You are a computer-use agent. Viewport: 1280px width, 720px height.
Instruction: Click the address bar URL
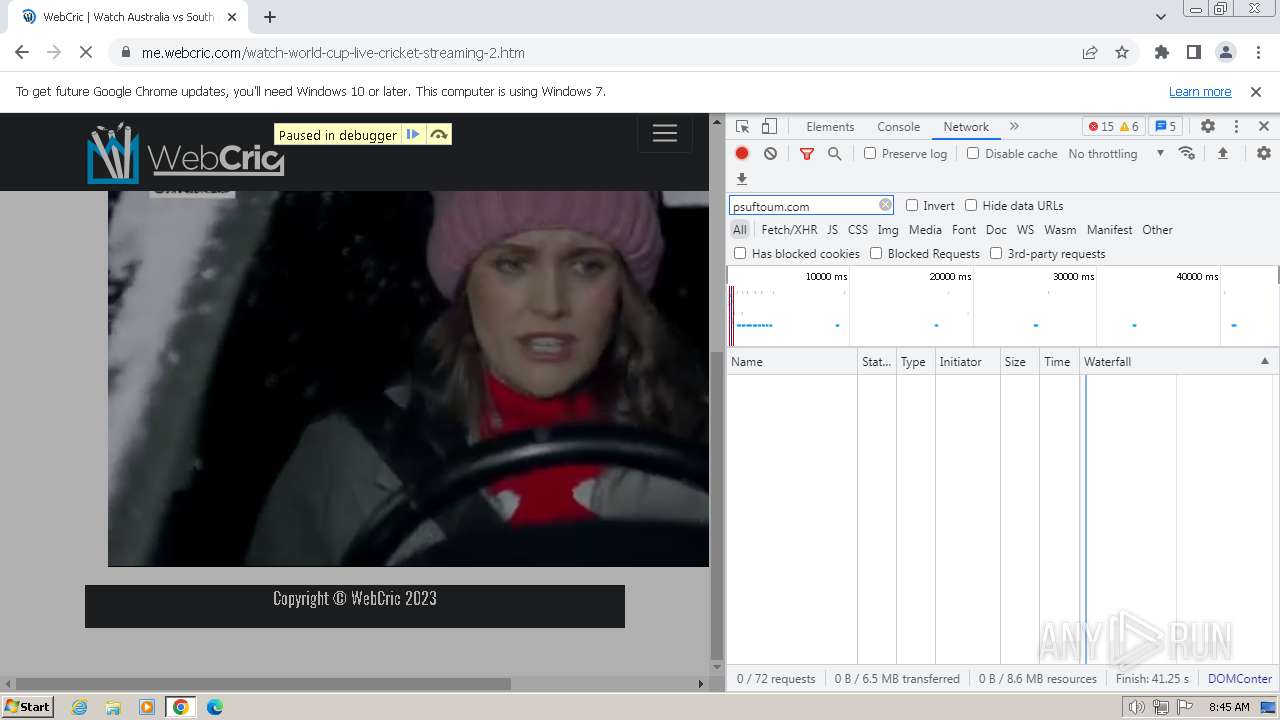tap(333, 53)
